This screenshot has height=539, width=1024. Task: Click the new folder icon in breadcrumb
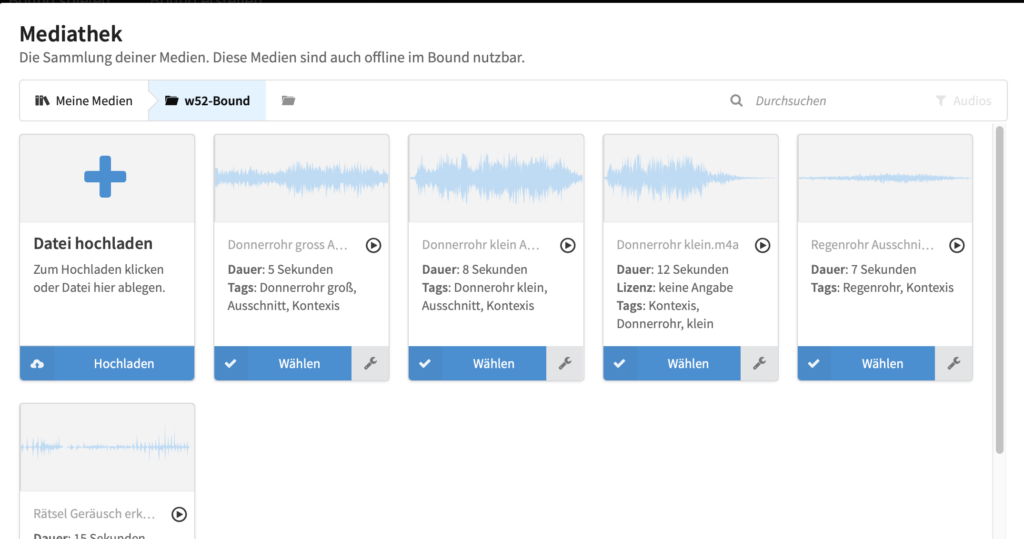click(288, 101)
